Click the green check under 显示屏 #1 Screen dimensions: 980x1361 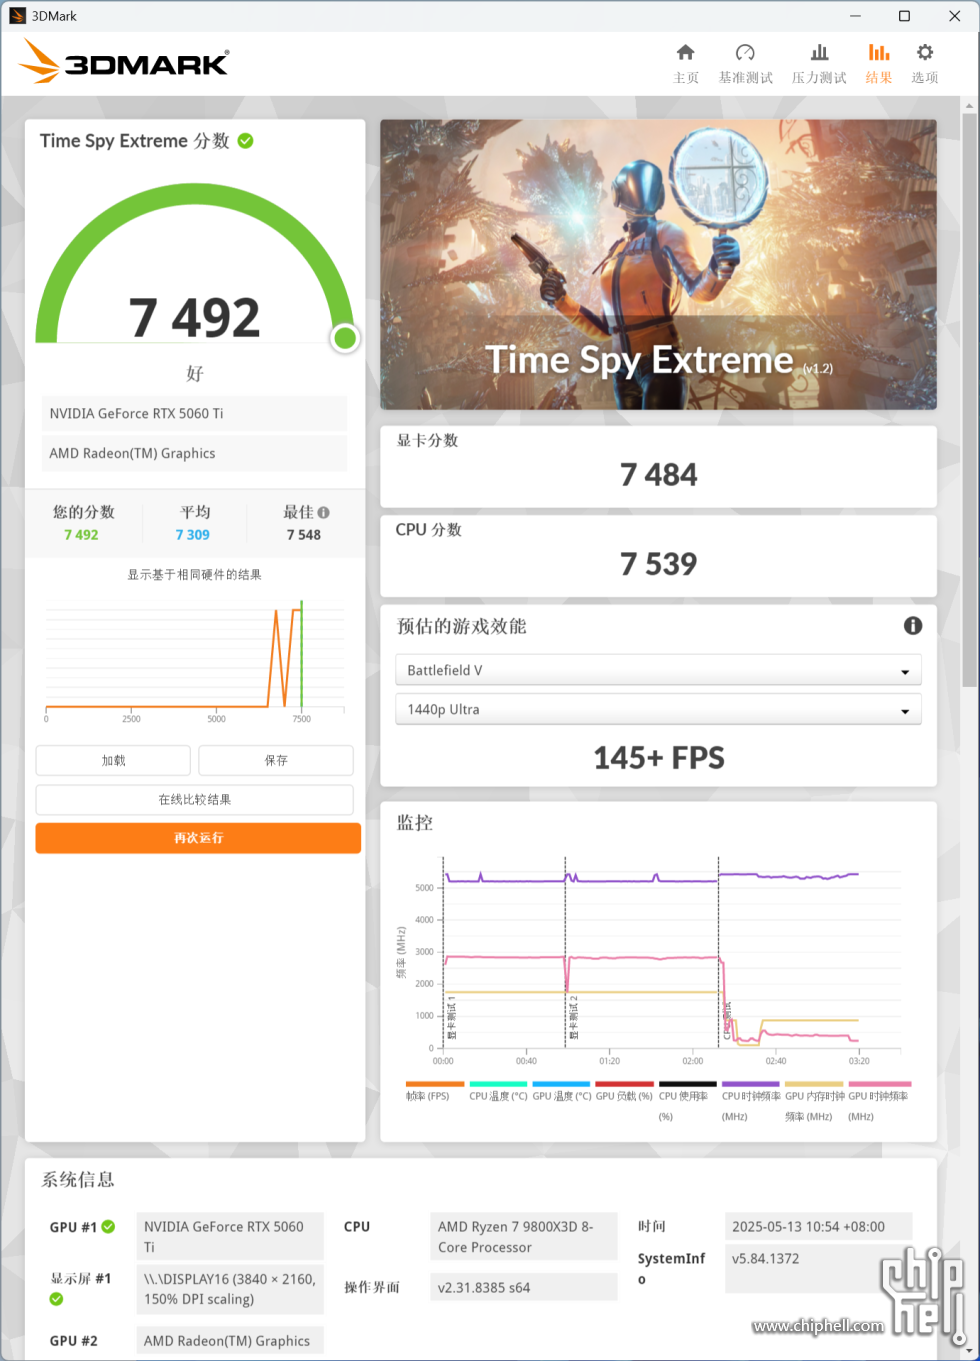(56, 1299)
